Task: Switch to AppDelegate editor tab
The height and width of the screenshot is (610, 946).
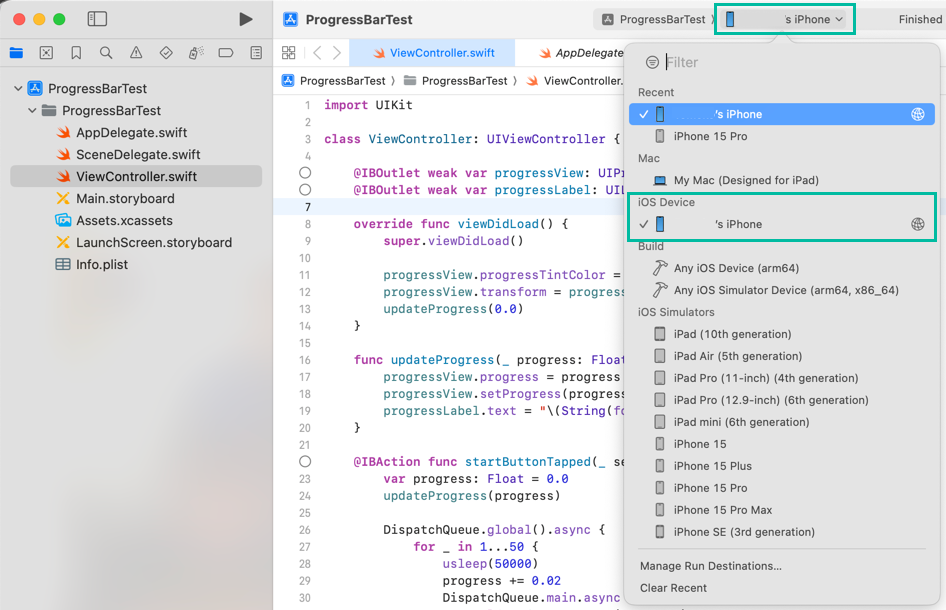Action: click(581, 53)
